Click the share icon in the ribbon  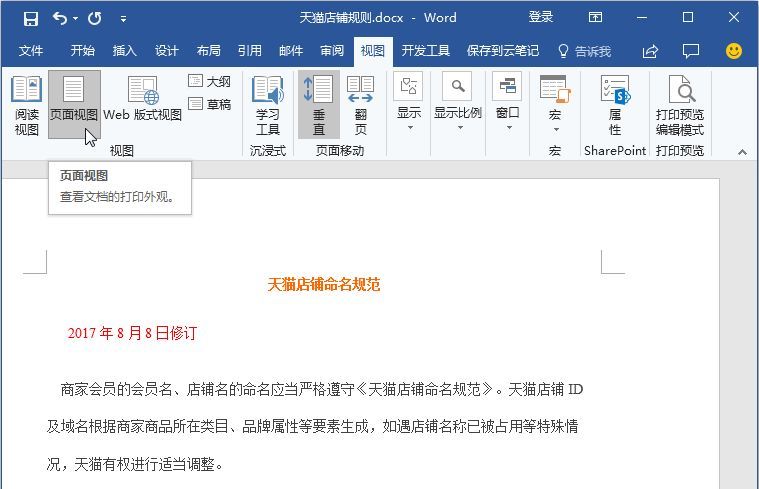tap(650, 51)
